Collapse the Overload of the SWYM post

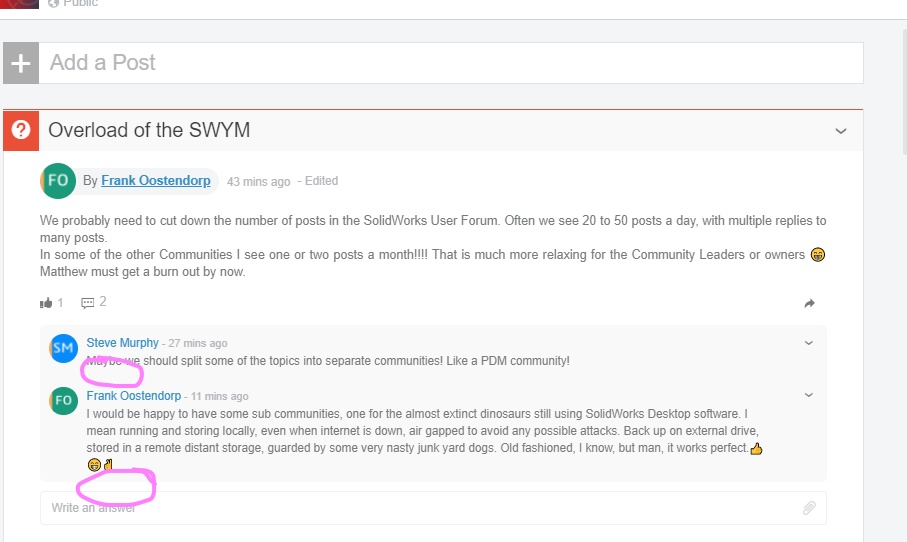[841, 131]
